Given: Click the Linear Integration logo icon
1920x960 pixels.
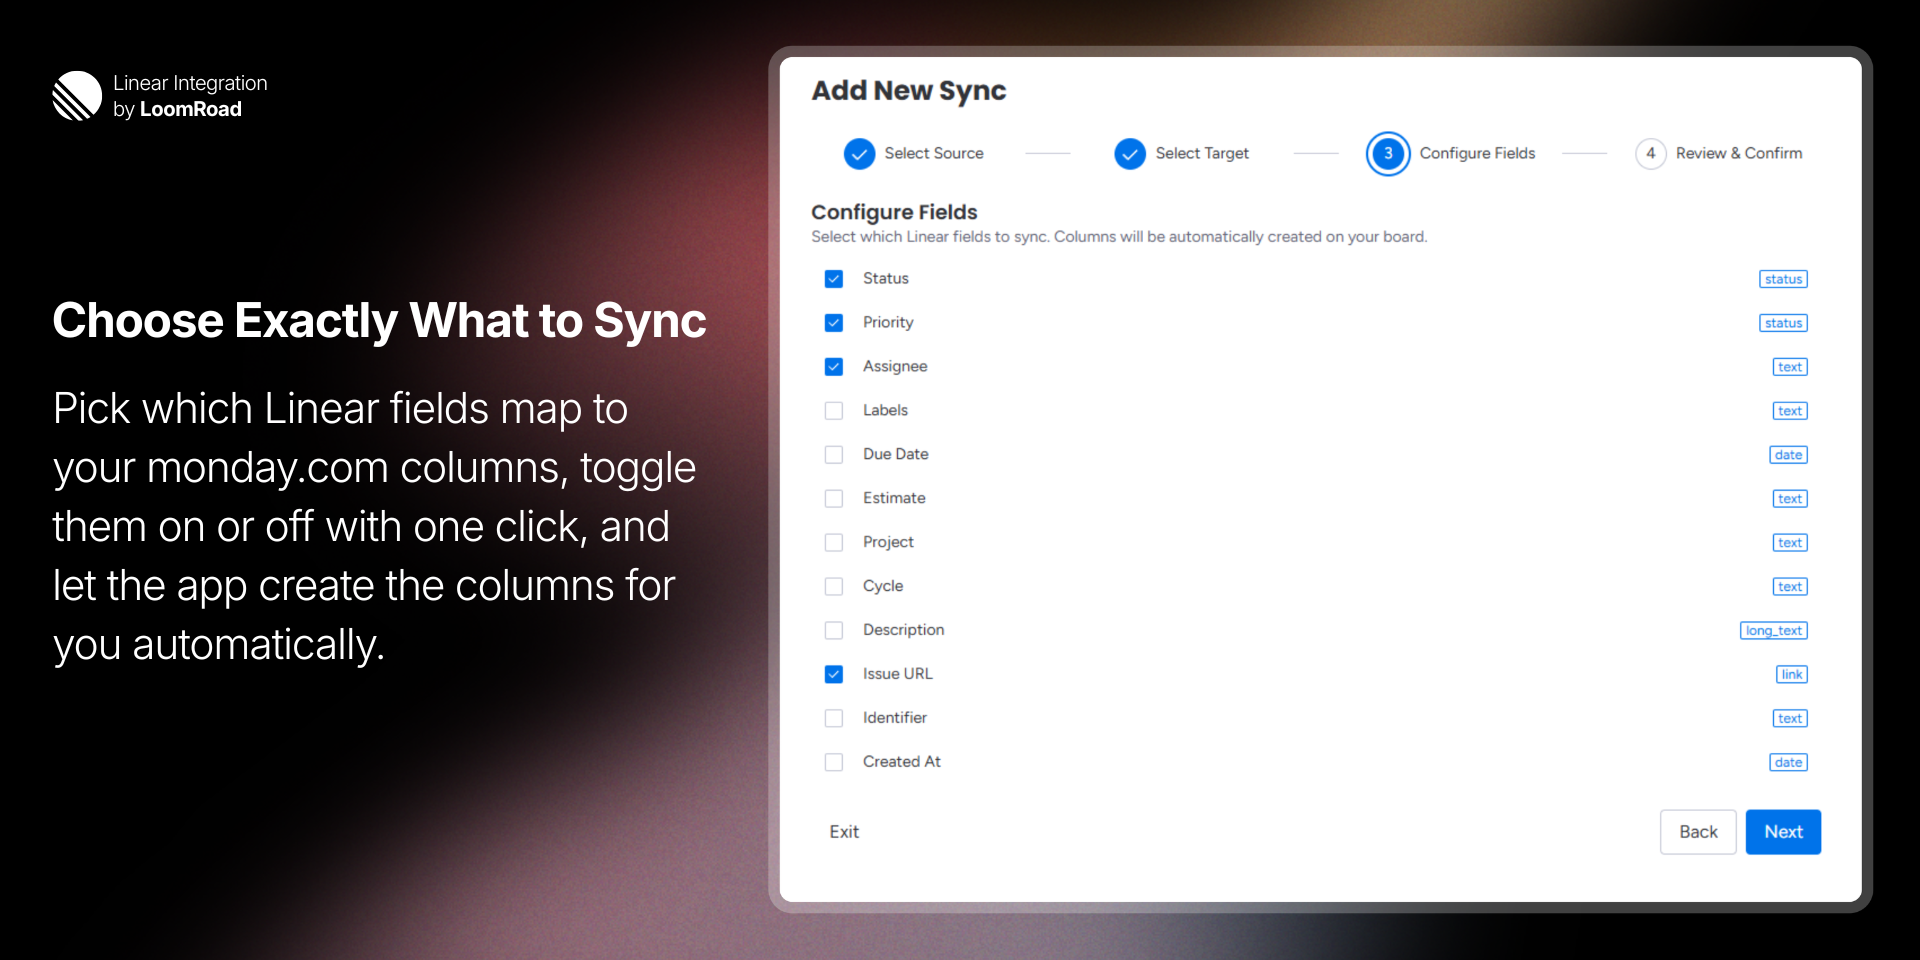Looking at the screenshot, I should coord(77,96).
